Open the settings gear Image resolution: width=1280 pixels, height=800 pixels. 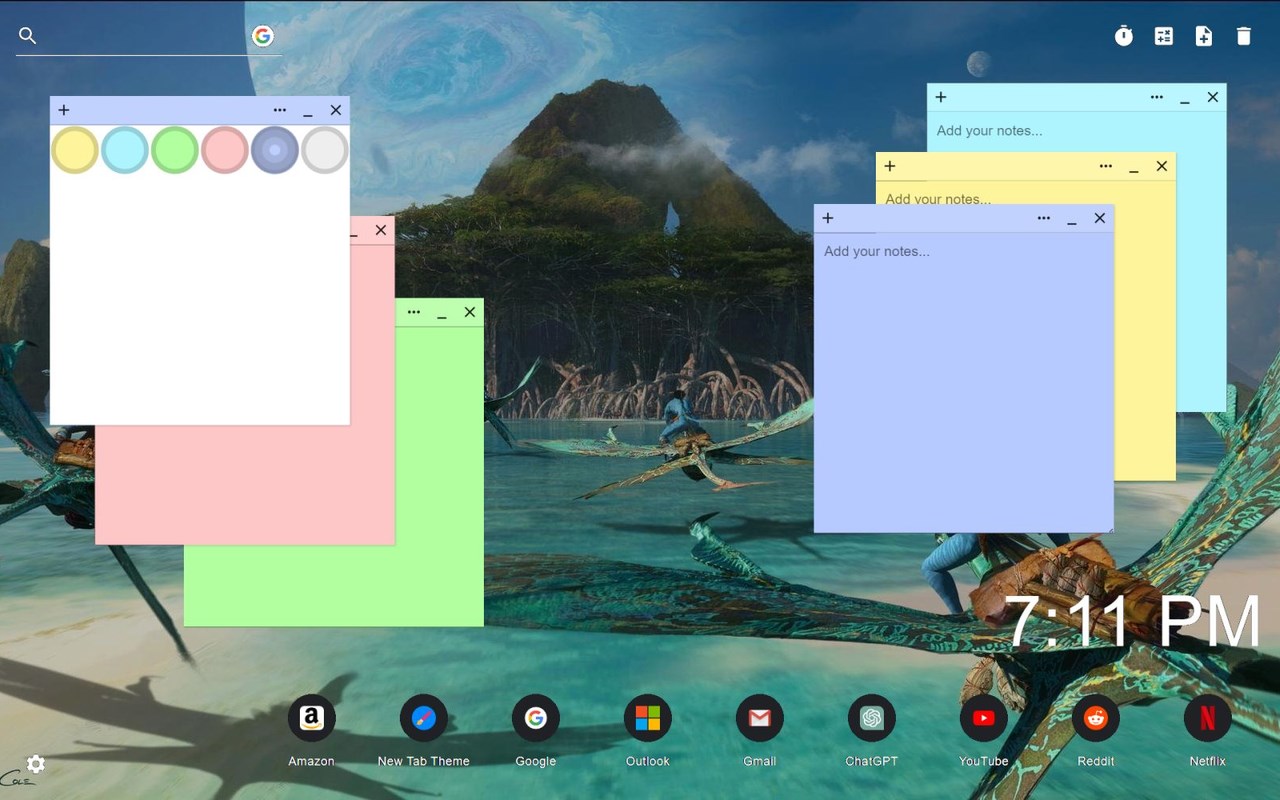coord(36,764)
